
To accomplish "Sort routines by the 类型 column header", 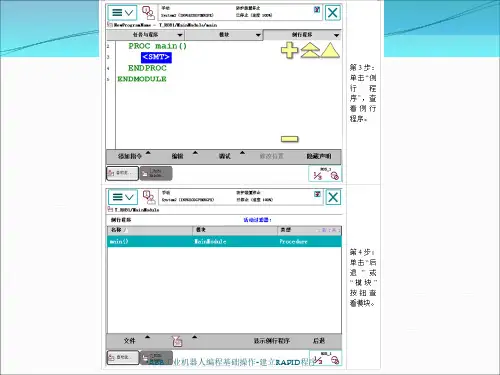I will point(309,230).
